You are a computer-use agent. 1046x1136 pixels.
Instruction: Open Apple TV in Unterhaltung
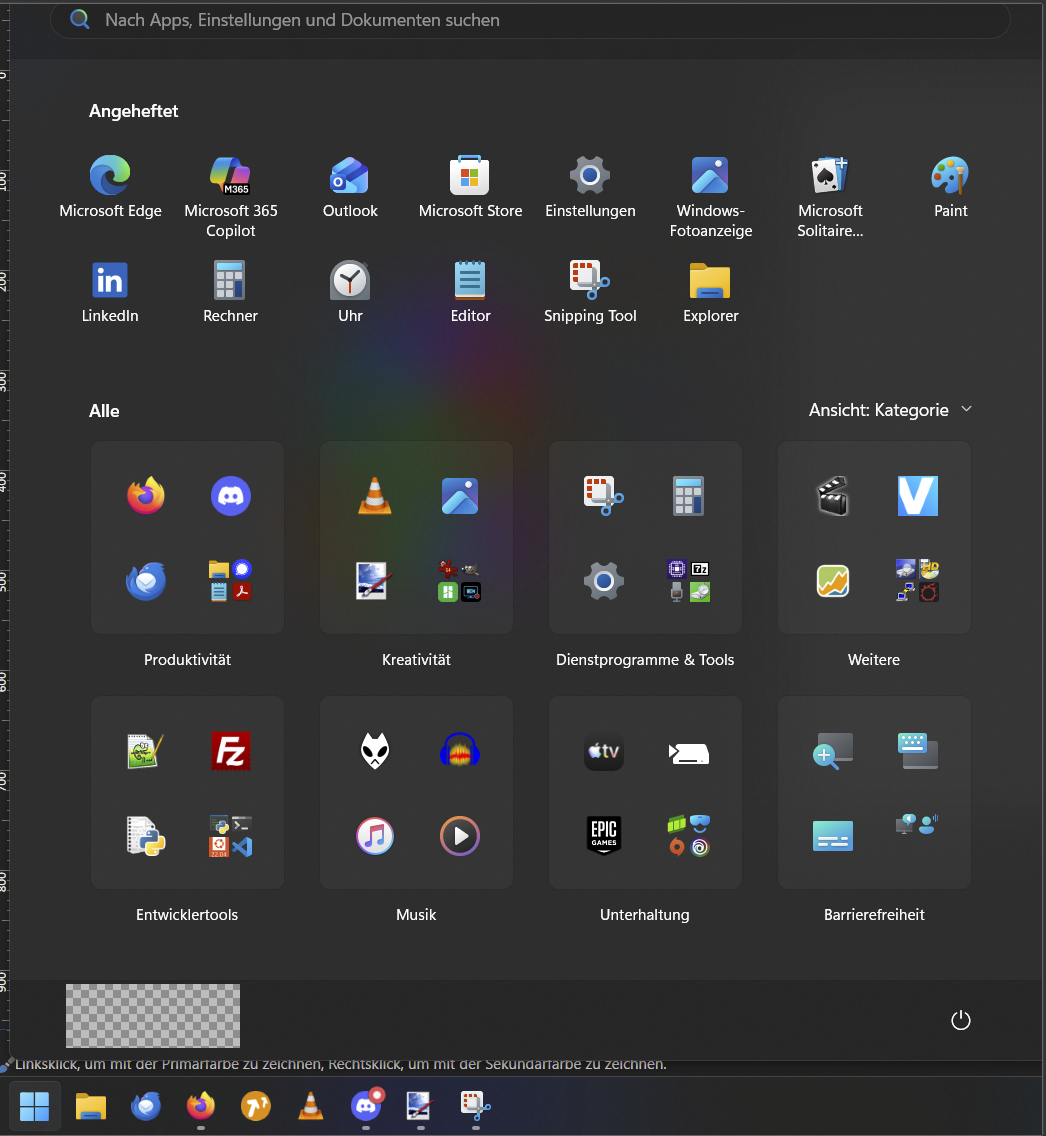[603, 751]
